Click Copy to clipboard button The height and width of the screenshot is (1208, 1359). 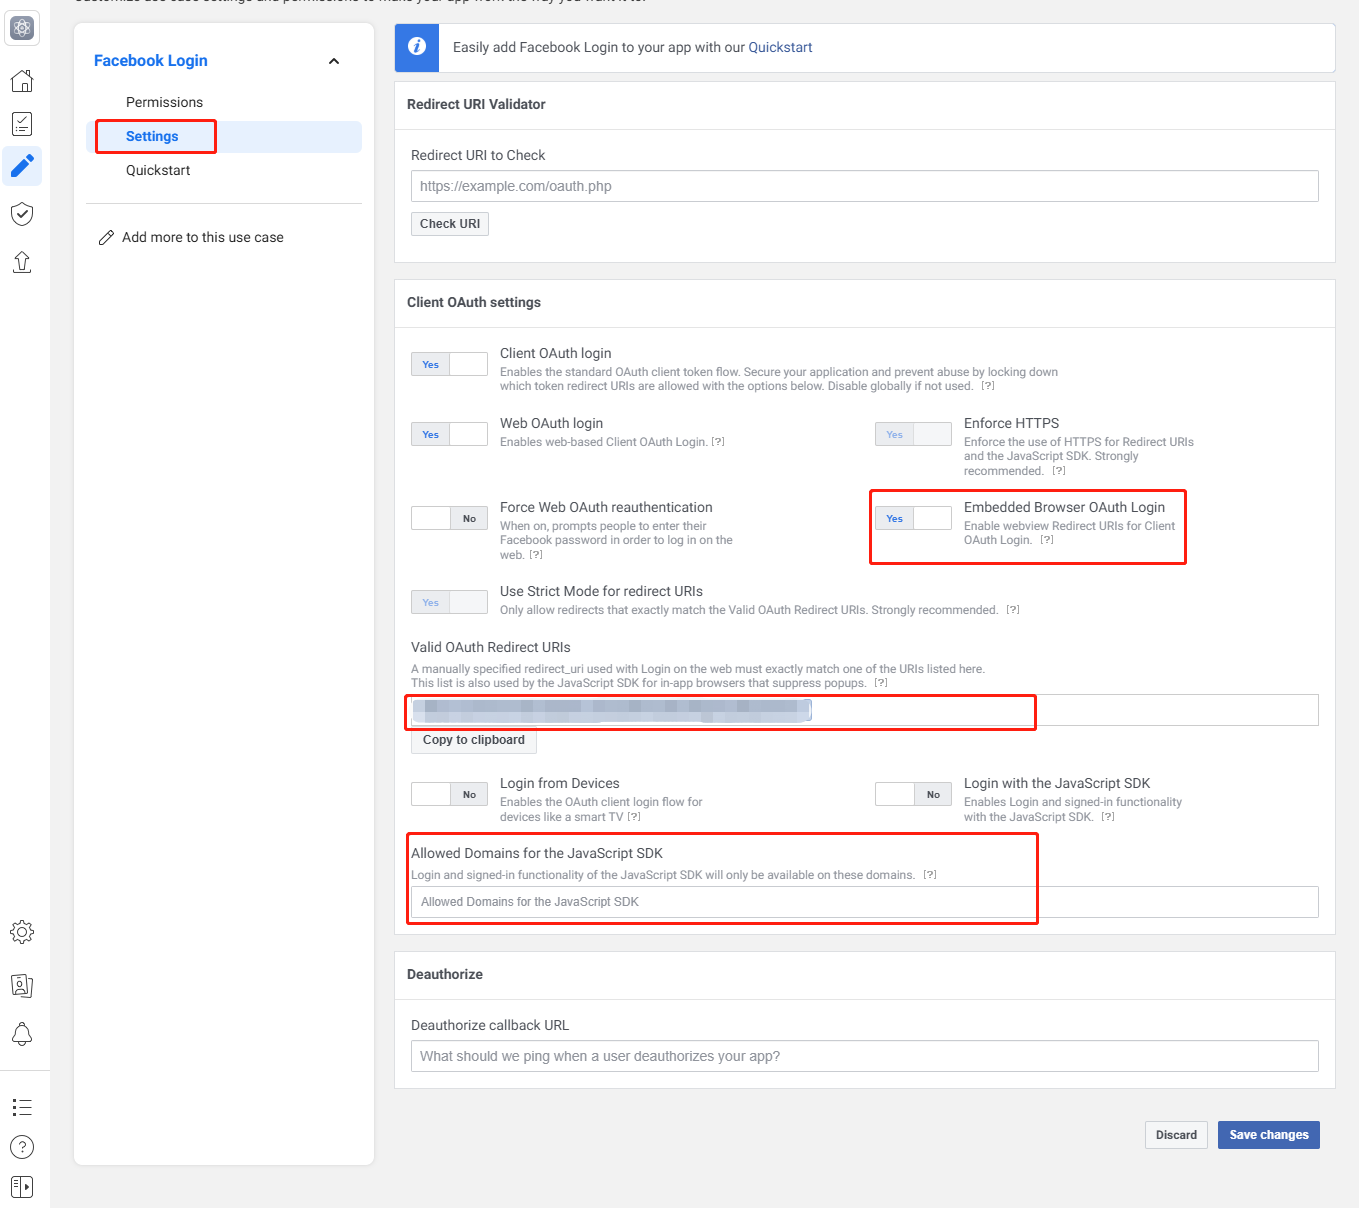474,740
